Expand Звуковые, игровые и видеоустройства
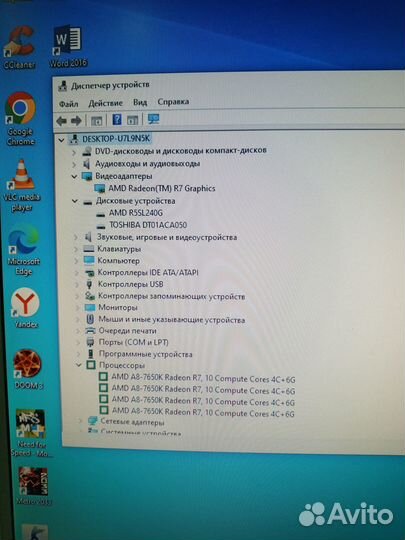Screen dimensions: 405x540 [x=76, y=237]
